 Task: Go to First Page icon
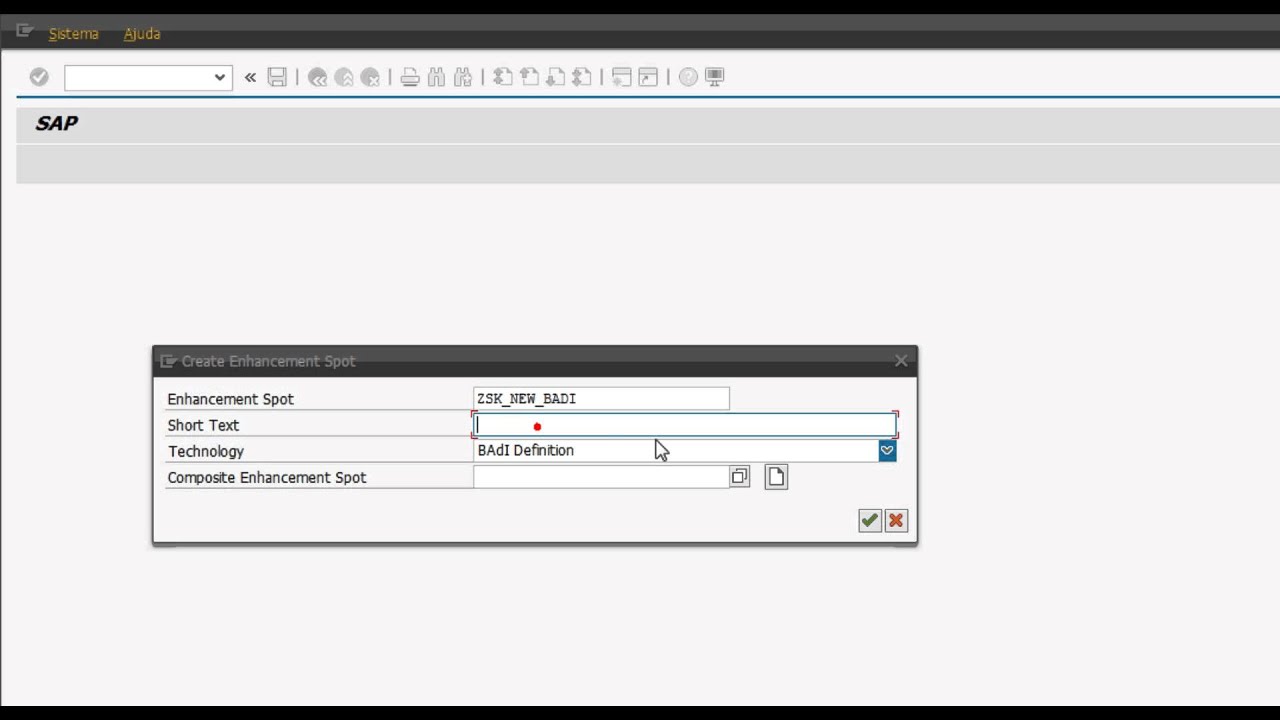pyautogui.click(x=503, y=77)
